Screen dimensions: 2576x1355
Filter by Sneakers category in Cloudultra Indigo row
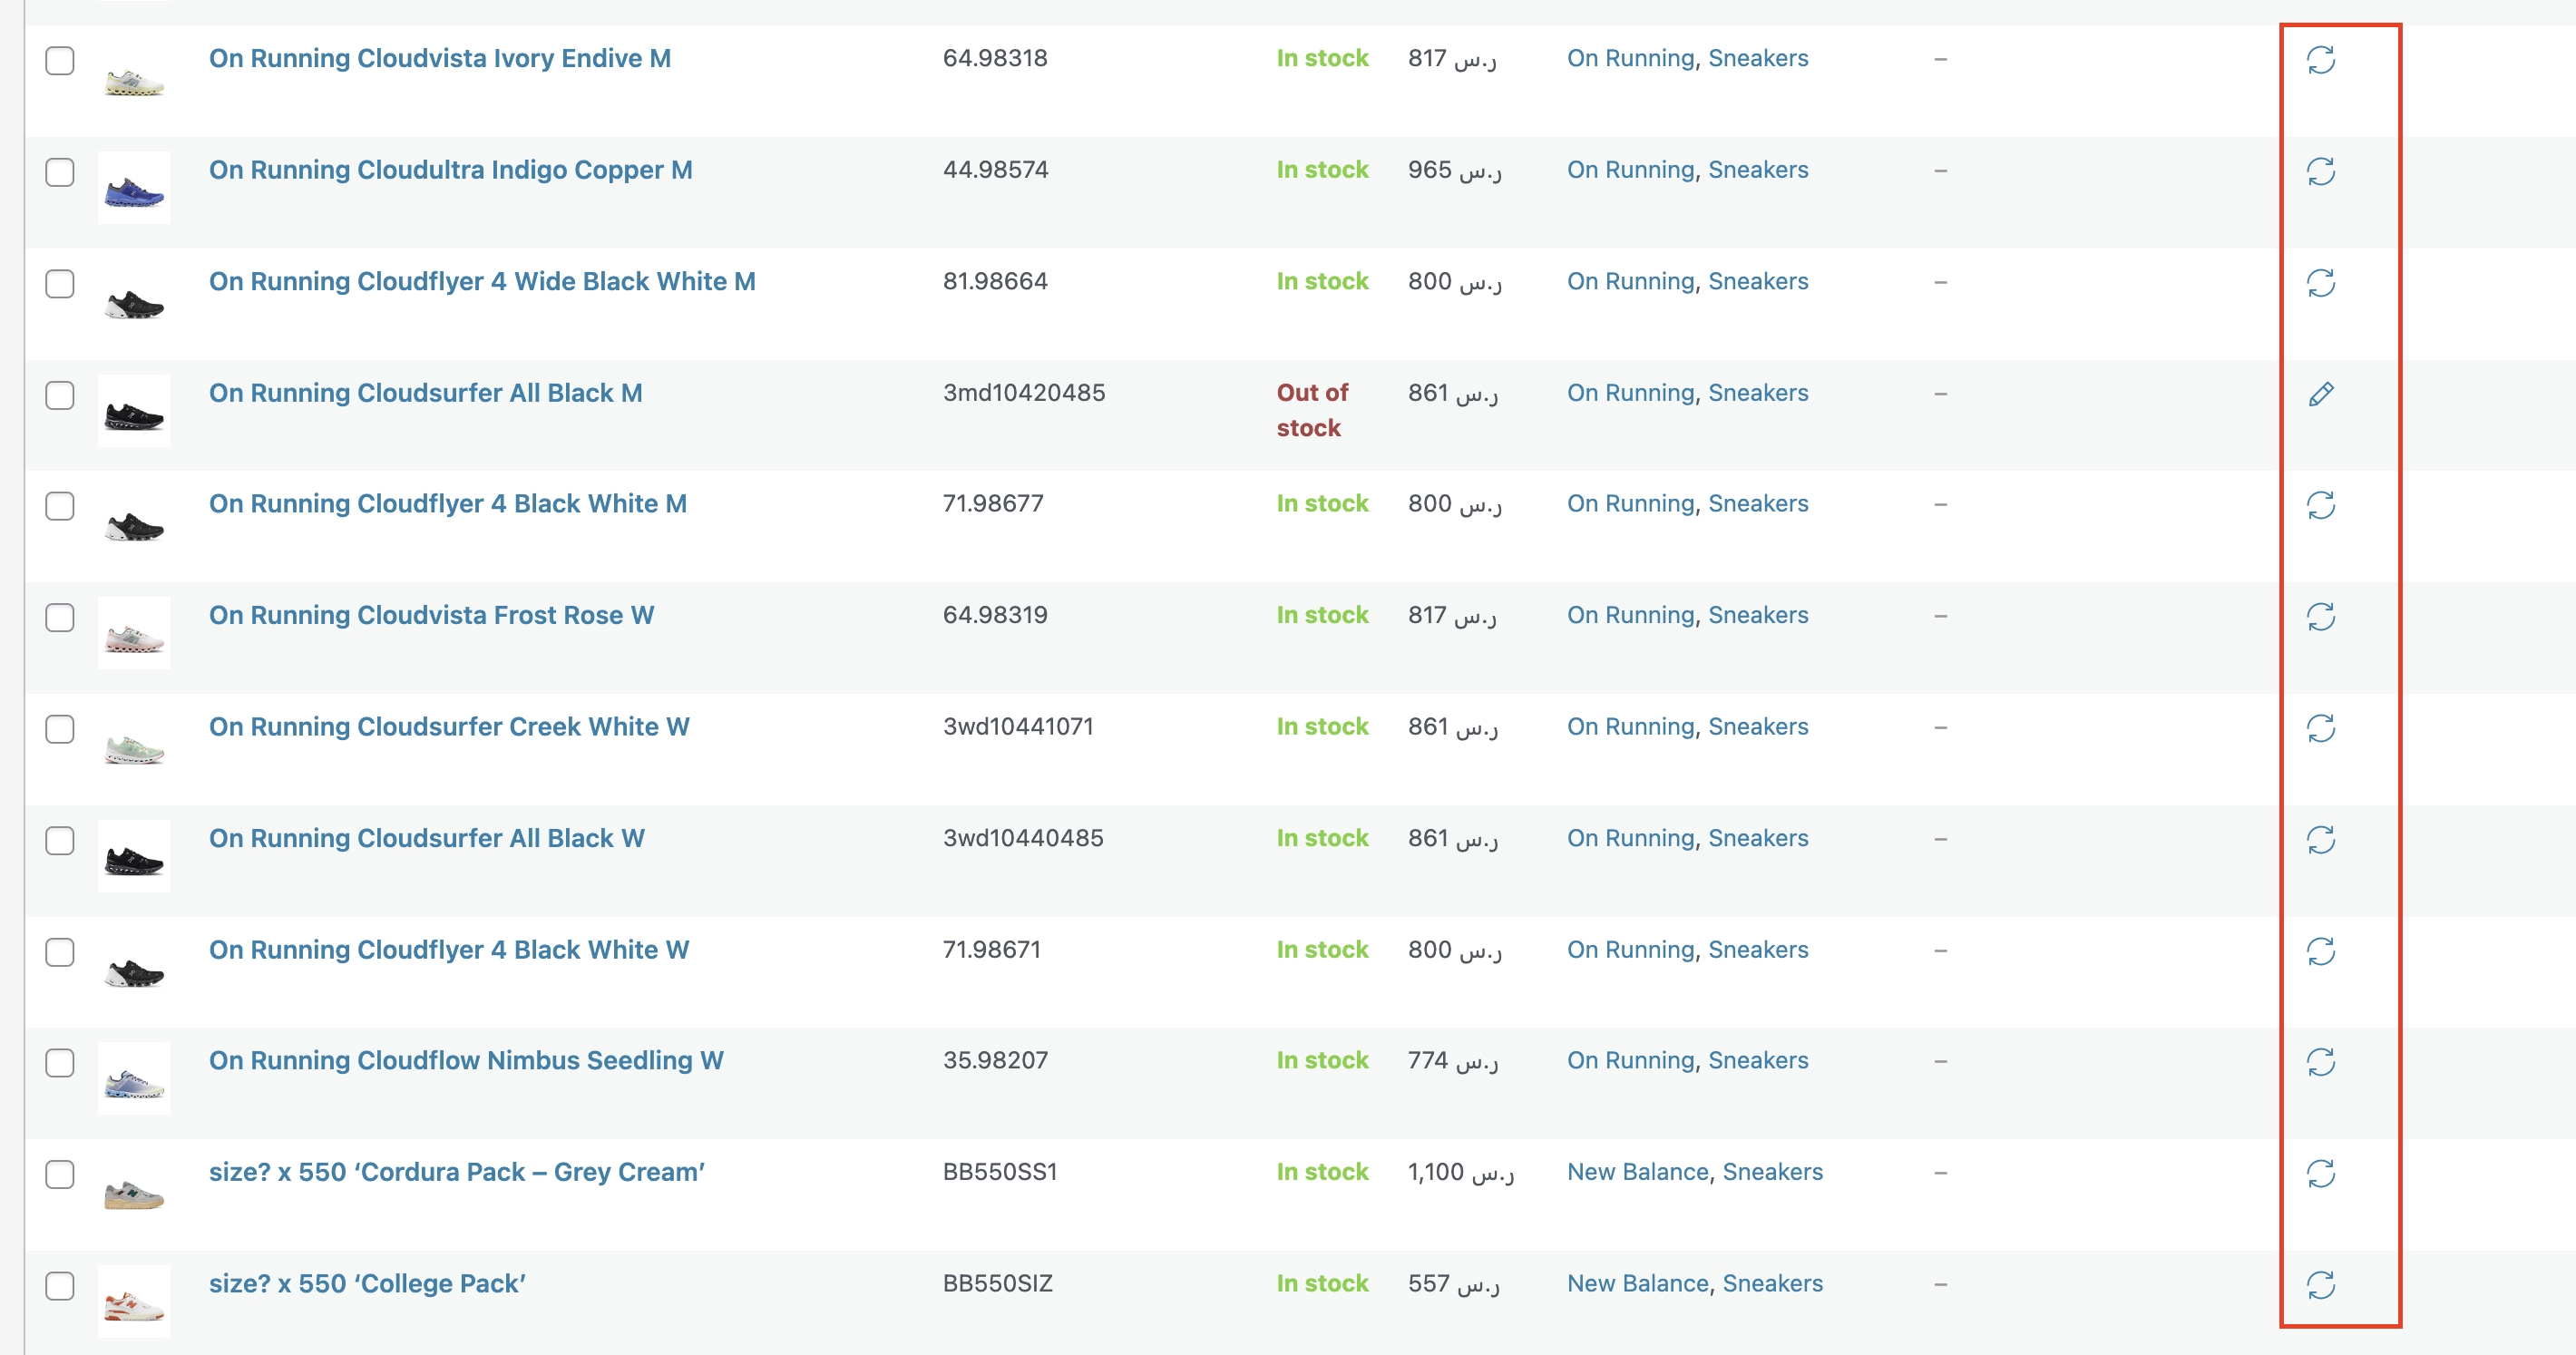click(x=1758, y=170)
